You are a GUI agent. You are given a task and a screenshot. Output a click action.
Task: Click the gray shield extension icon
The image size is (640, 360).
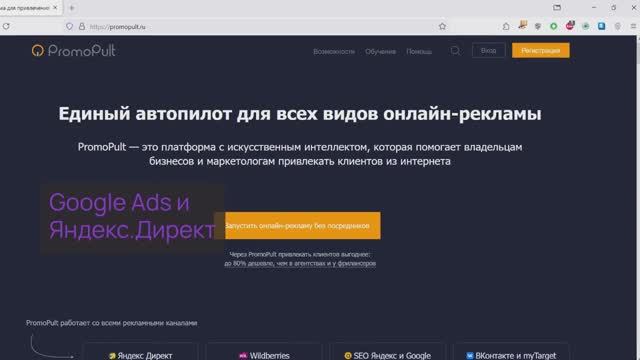[x=538, y=27]
